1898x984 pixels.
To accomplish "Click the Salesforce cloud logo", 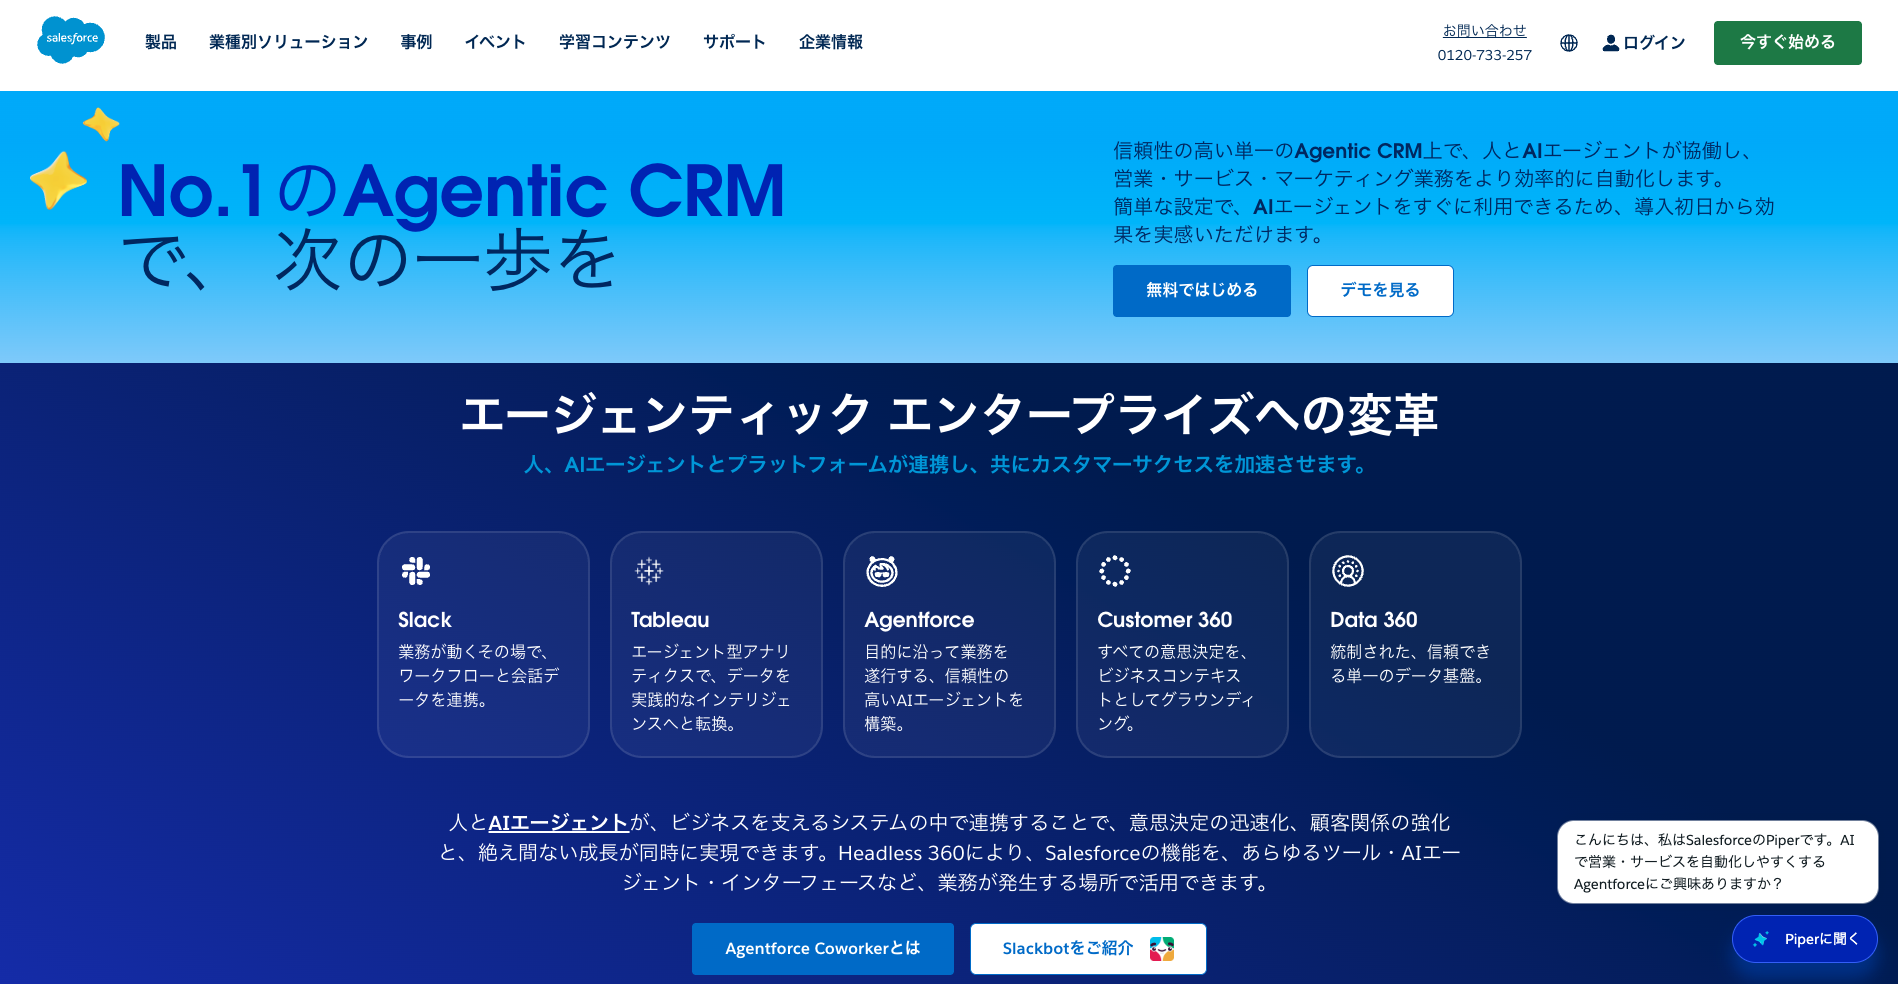I will (x=71, y=40).
